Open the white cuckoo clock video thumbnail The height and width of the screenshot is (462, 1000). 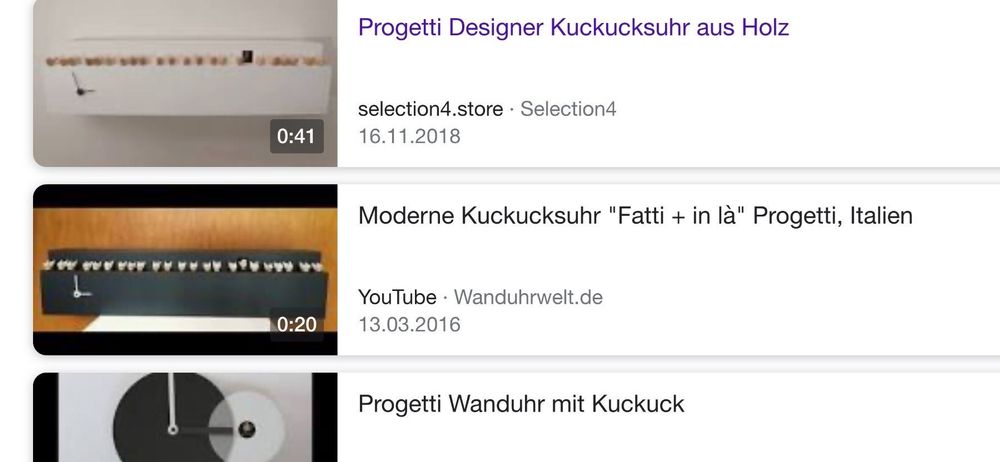[x=185, y=83]
